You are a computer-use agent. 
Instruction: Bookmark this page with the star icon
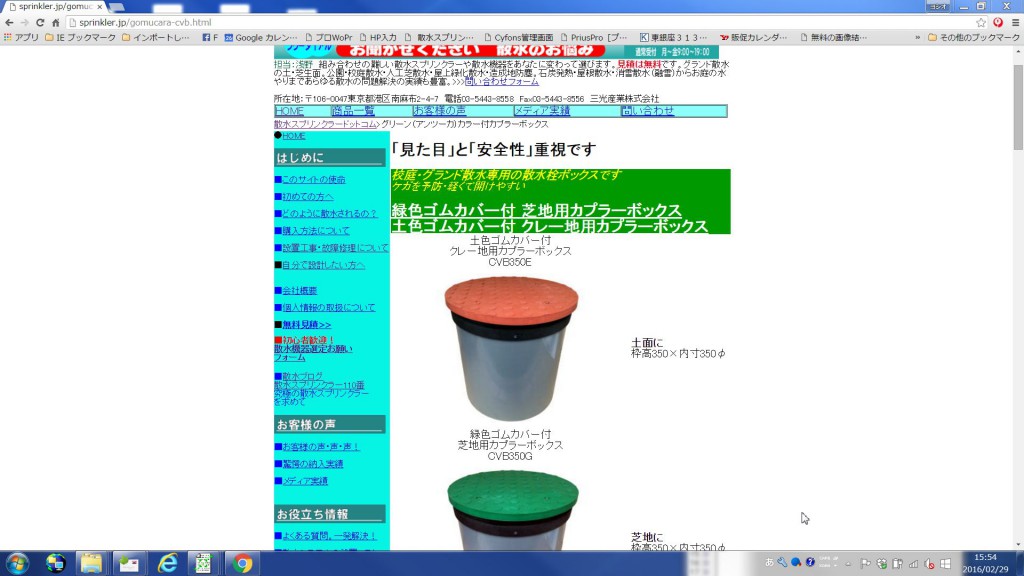[x=981, y=22]
